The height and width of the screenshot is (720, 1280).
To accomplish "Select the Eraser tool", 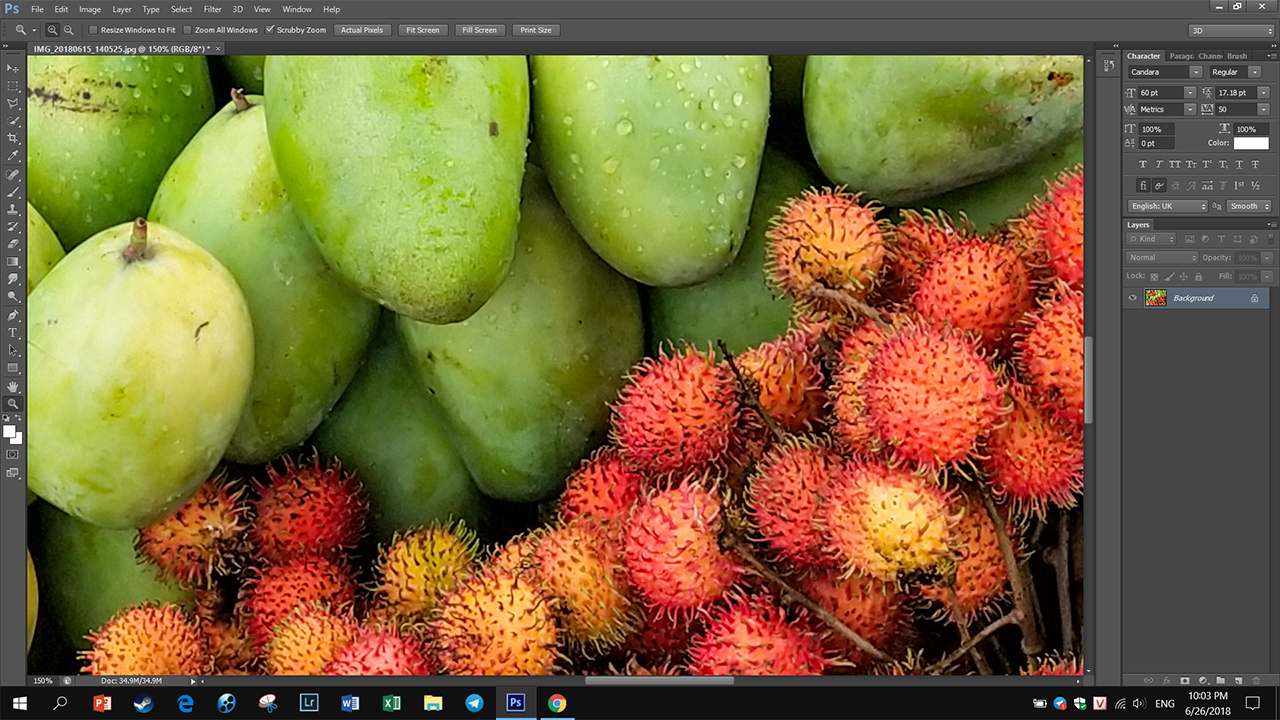I will (13, 243).
